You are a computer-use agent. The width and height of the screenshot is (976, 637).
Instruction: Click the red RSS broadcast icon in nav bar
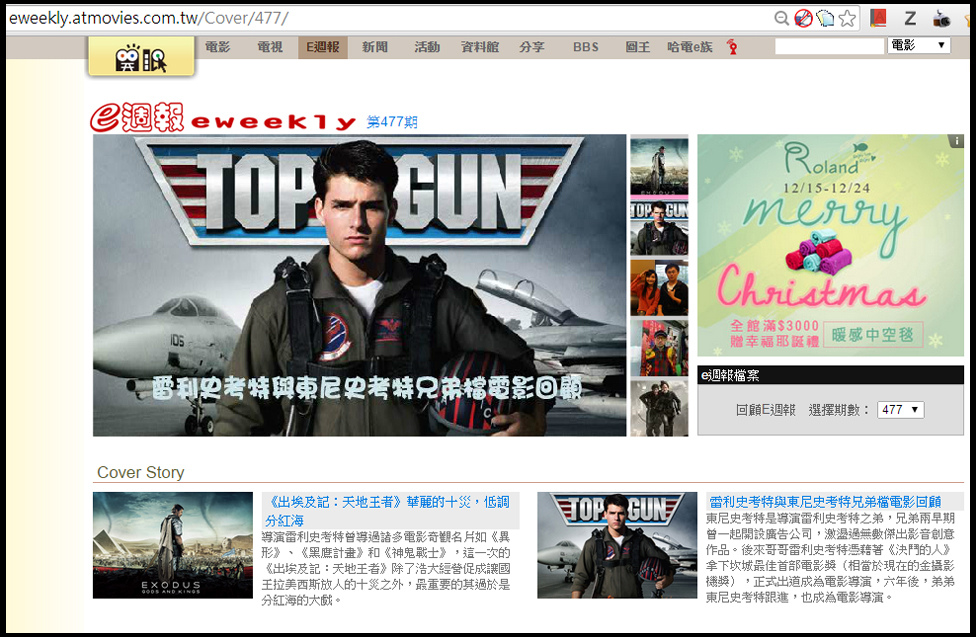point(732,47)
